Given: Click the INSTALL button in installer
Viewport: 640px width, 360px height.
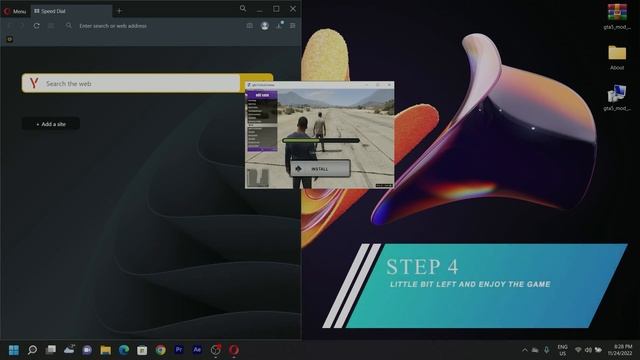Looking at the screenshot, I should (320, 169).
